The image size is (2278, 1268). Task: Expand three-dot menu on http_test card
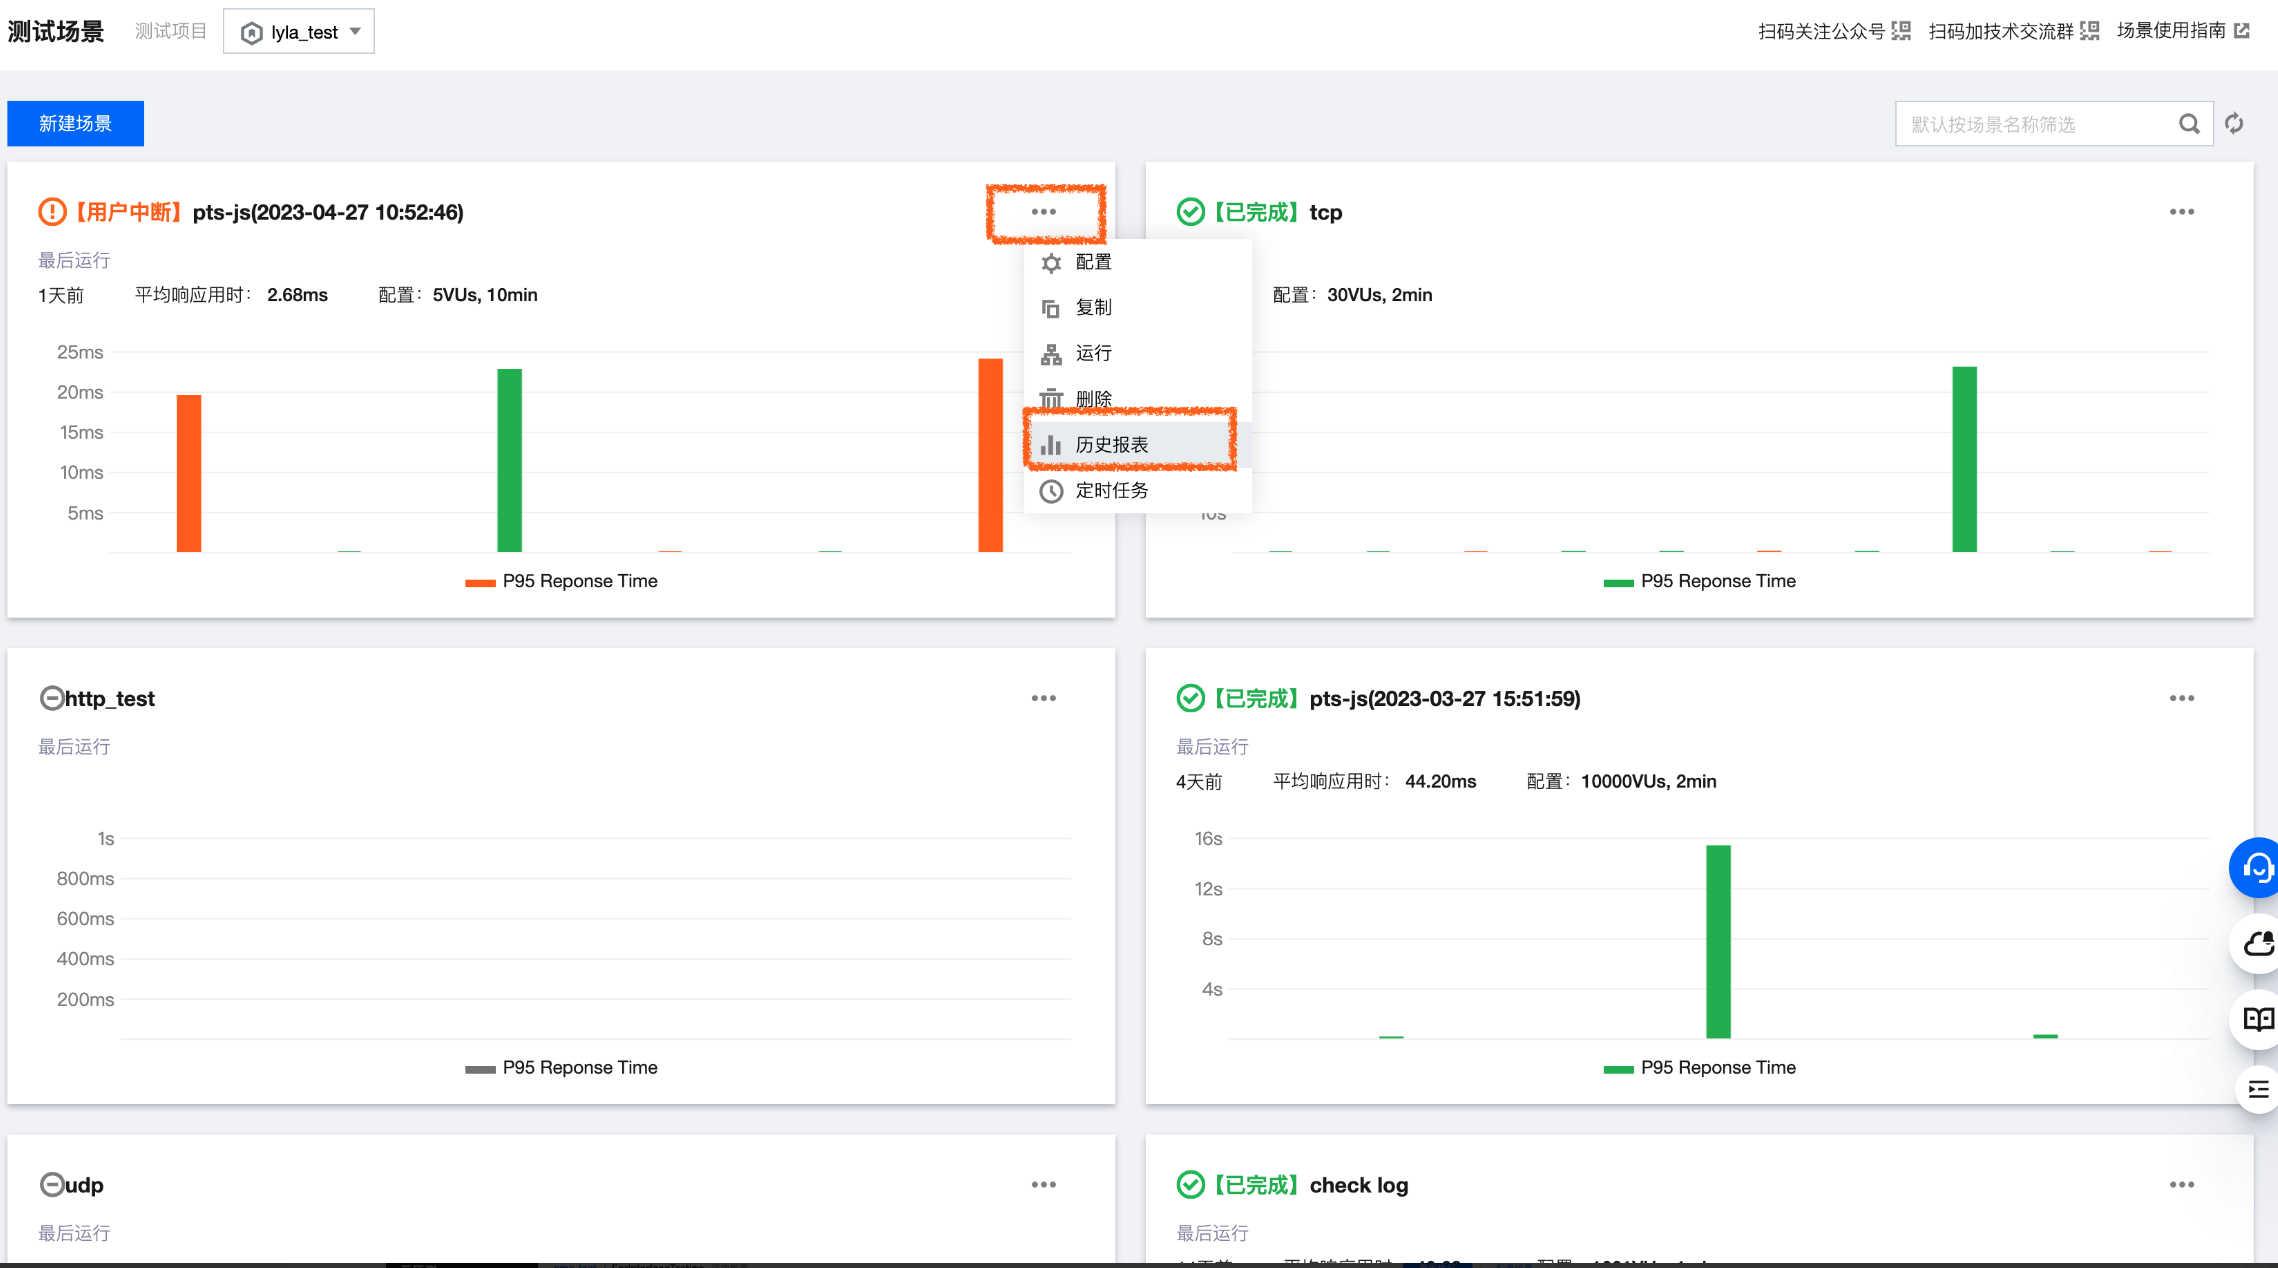click(1043, 698)
